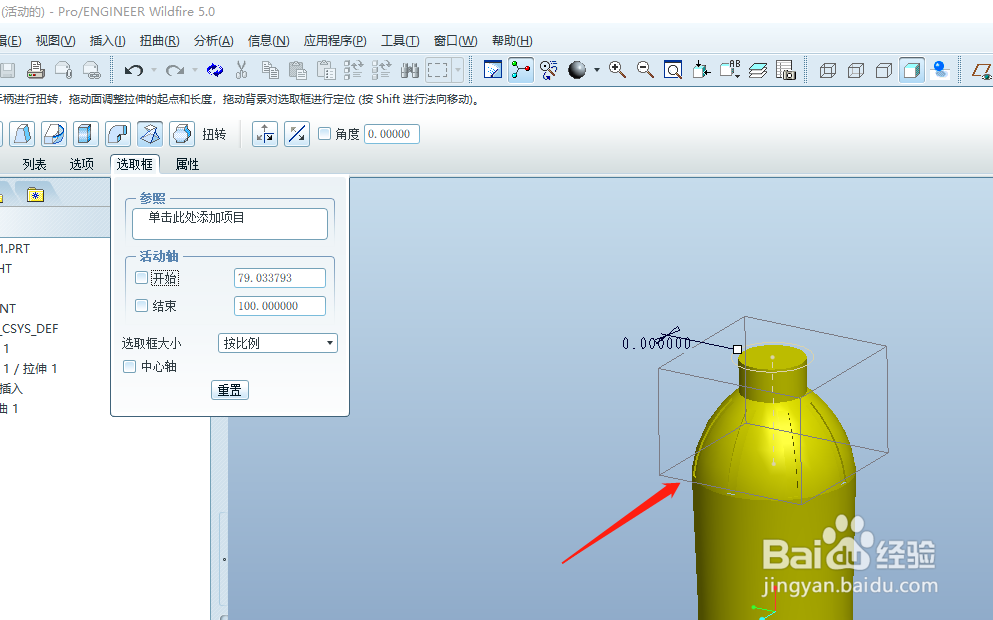Click the 结束 value field 100.000000
The image size is (993, 620).
pos(280,306)
